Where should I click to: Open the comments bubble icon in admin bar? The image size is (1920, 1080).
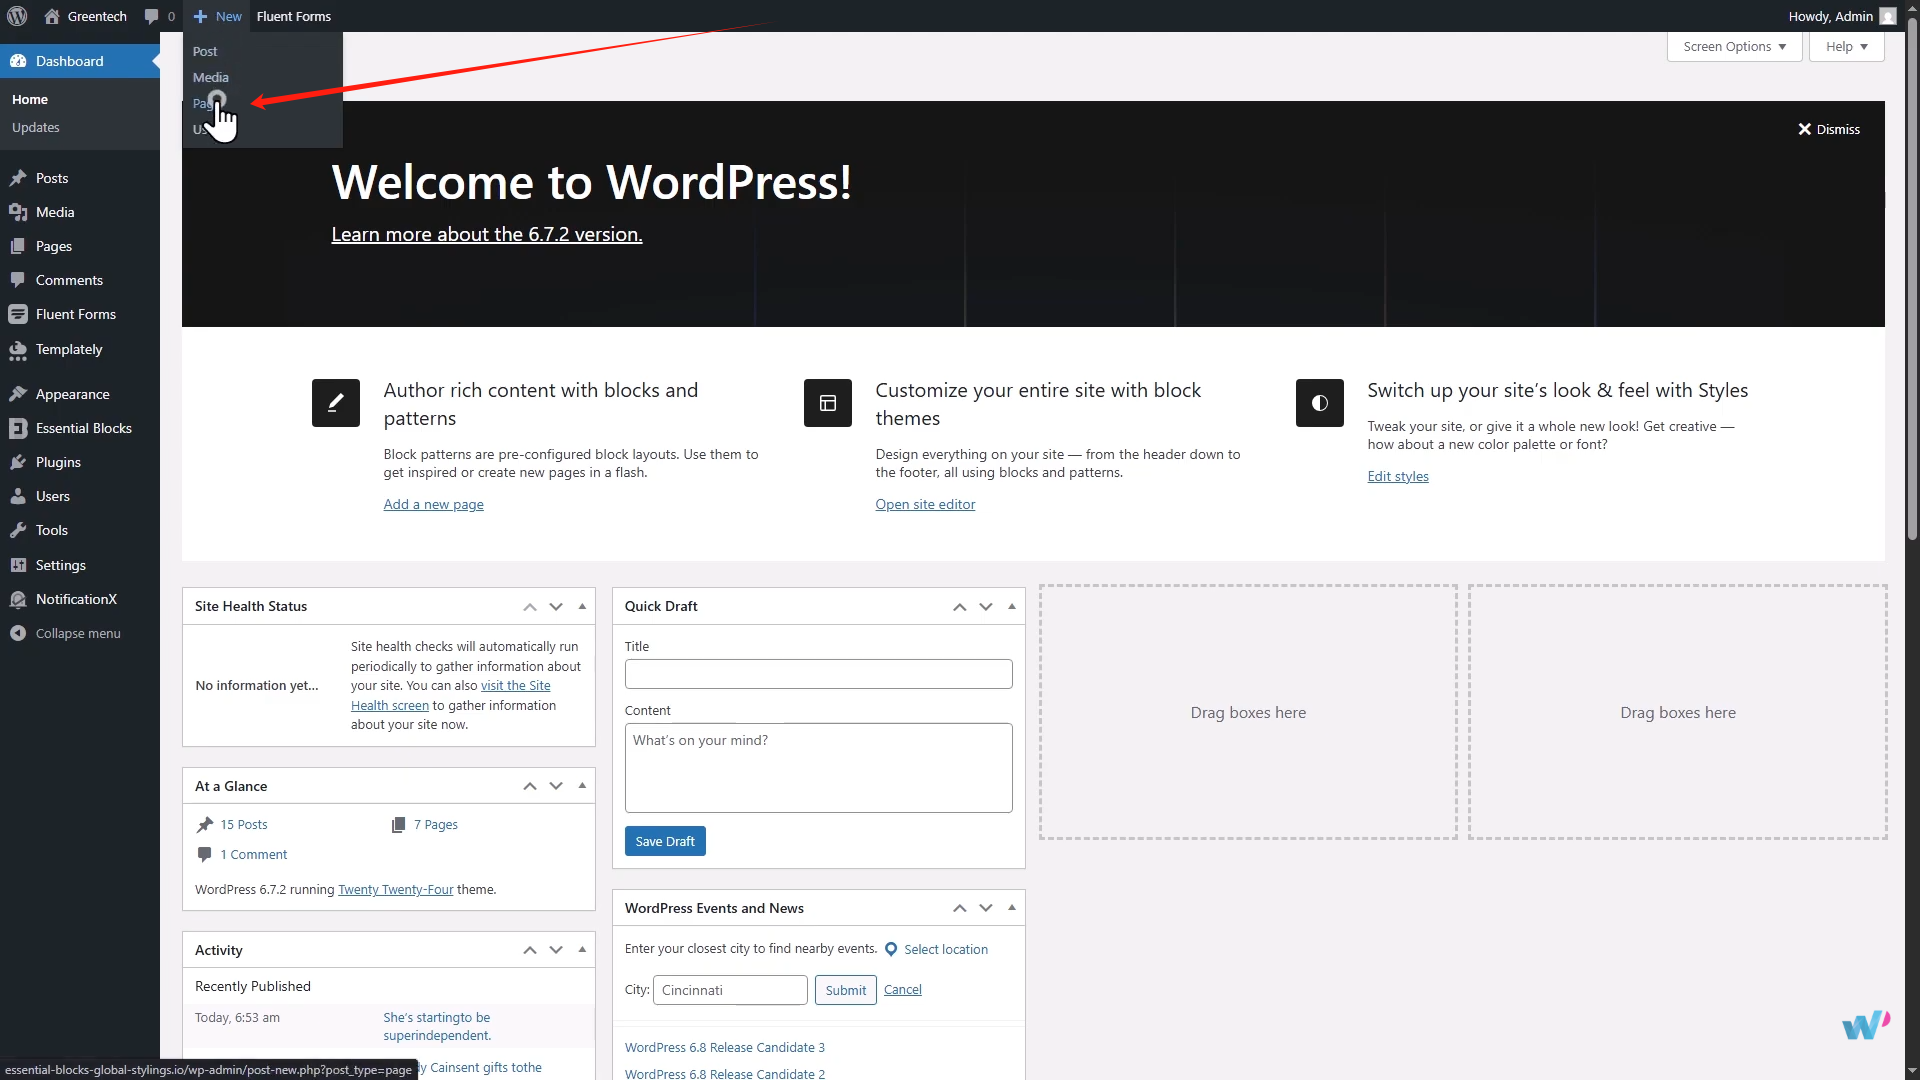pyautogui.click(x=152, y=16)
